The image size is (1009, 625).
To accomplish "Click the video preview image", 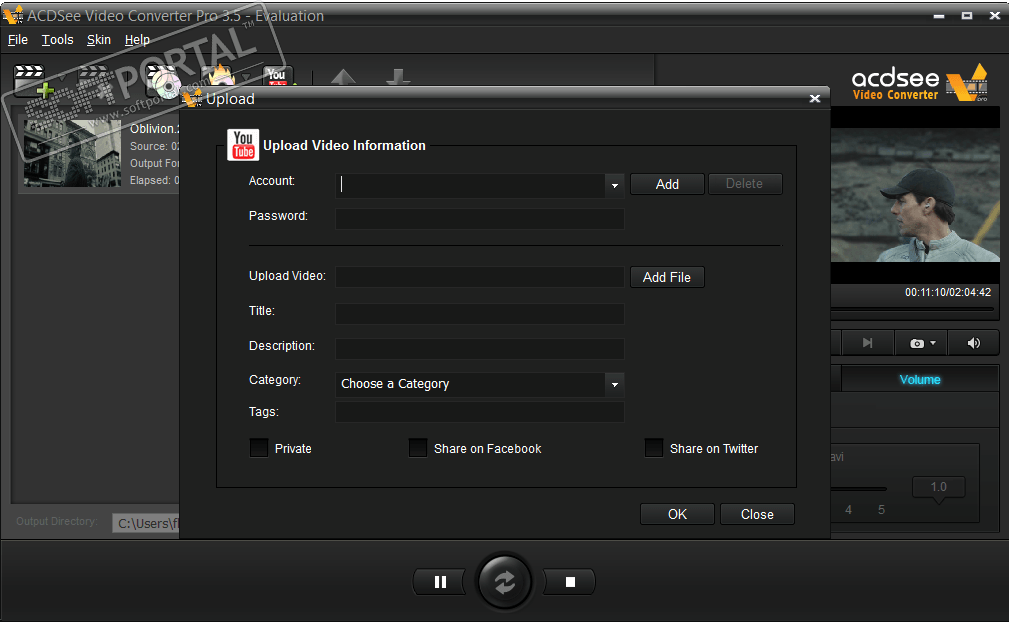I will [x=915, y=195].
